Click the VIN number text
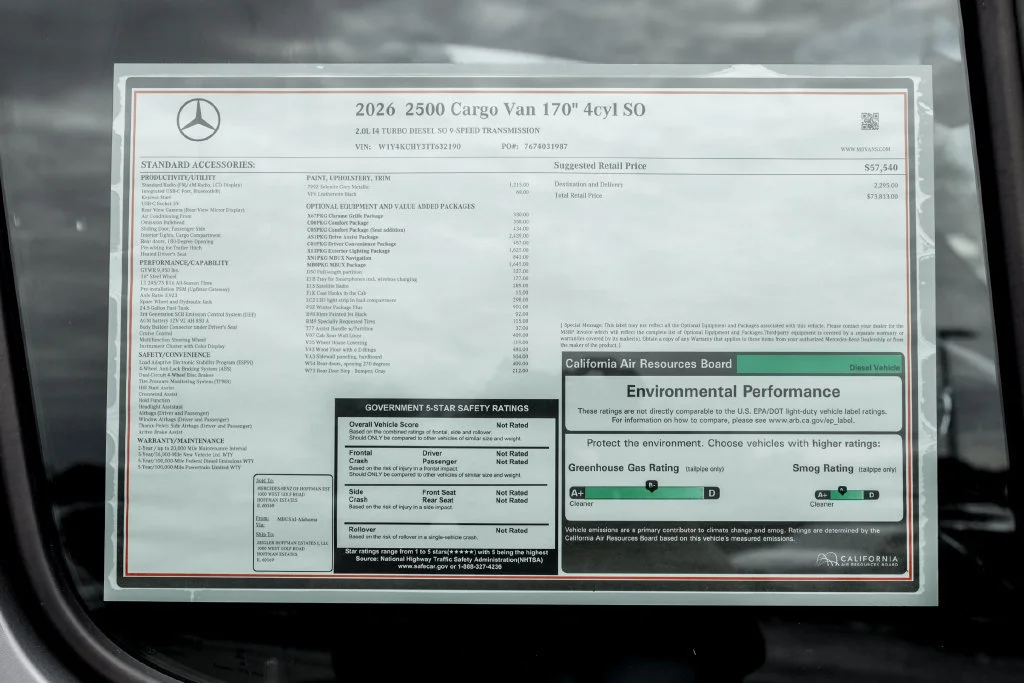This screenshot has height=683, width=1024. click(x=419, y=146)
